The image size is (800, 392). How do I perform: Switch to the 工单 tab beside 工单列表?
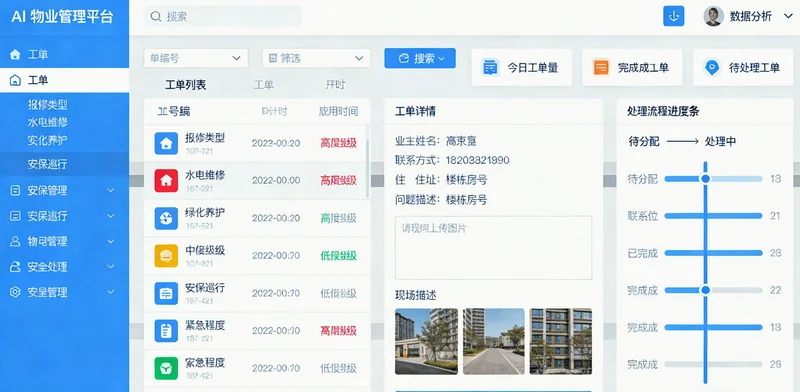264,85
